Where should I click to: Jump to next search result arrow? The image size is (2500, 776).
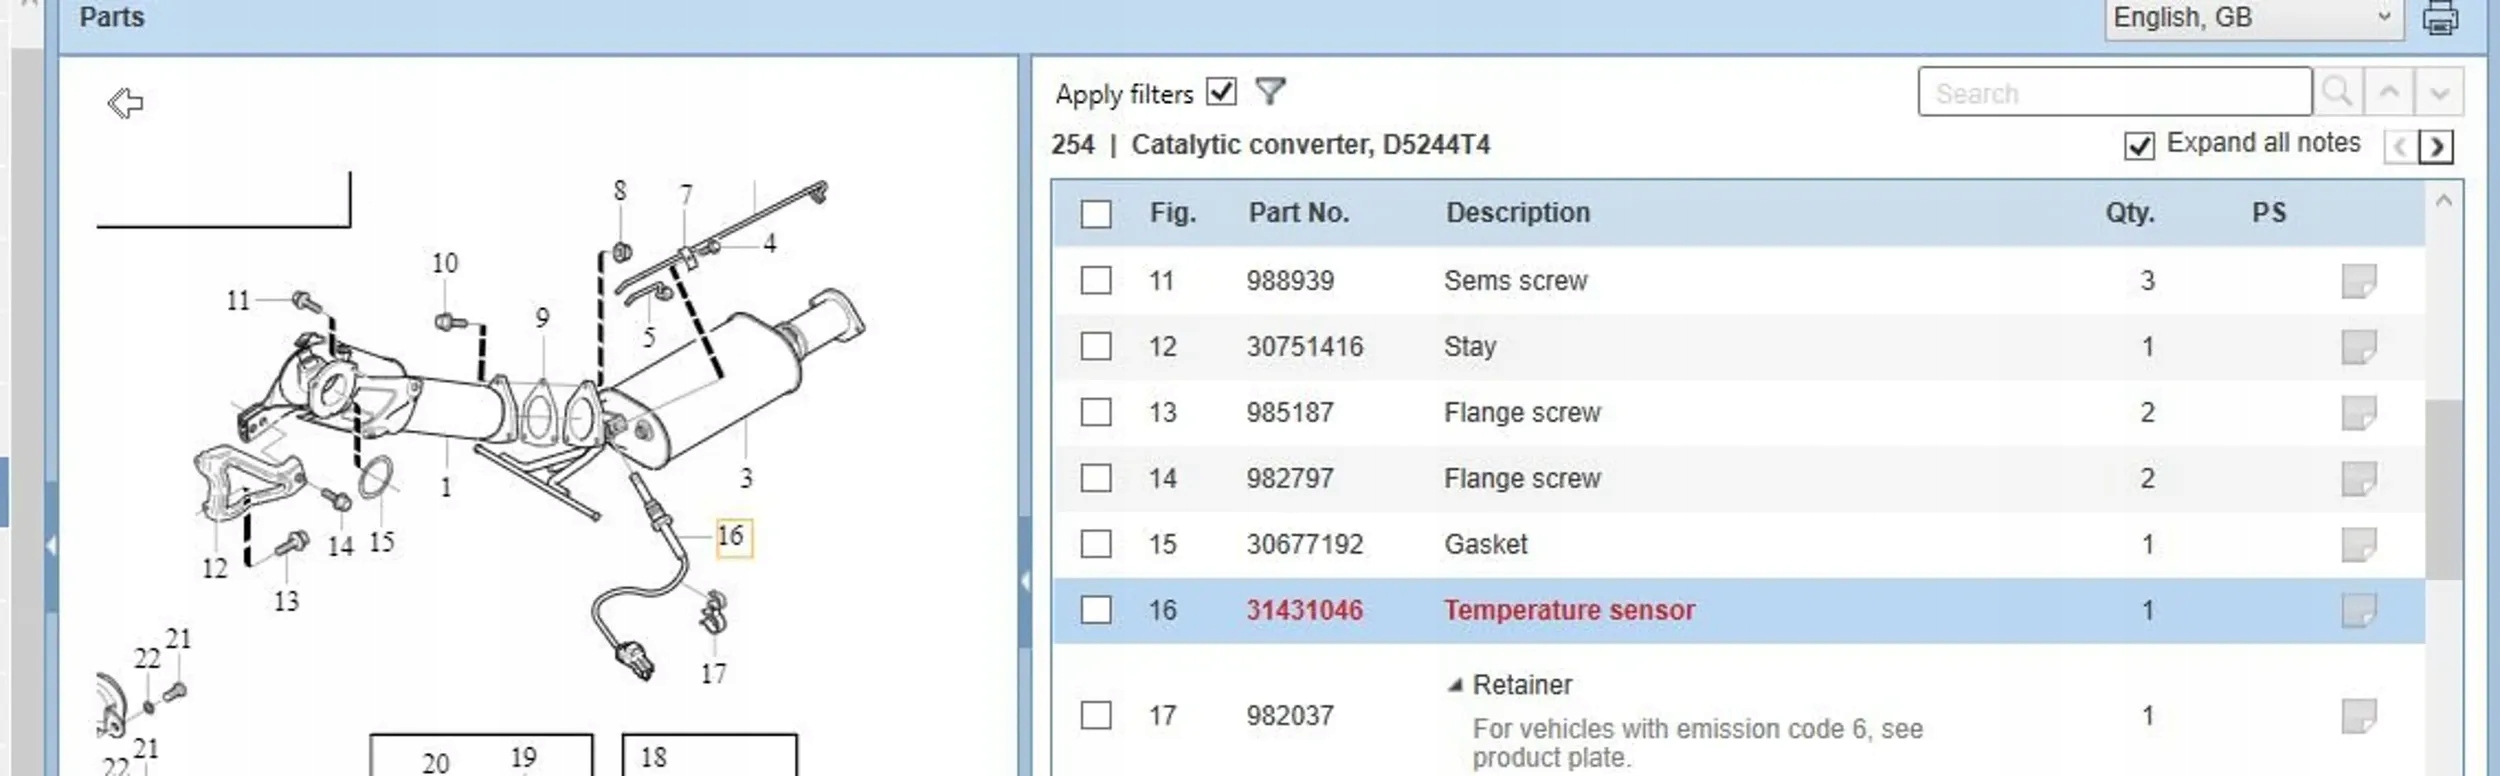2439,92
